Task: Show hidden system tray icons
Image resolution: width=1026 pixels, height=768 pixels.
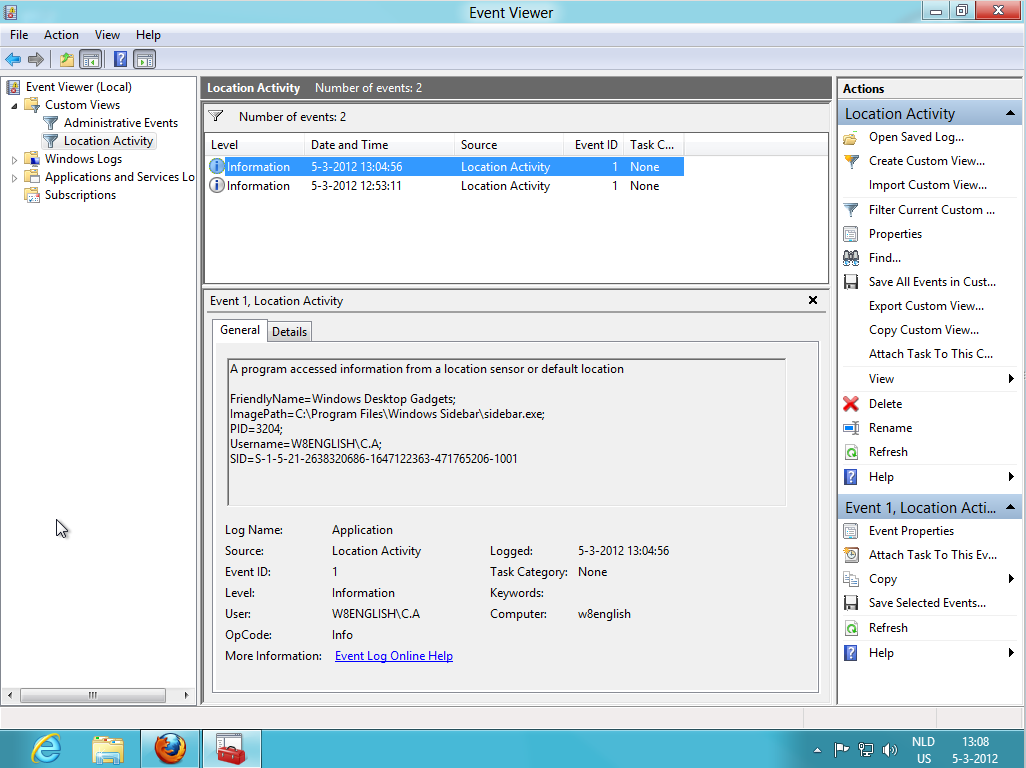Action: 817,750
